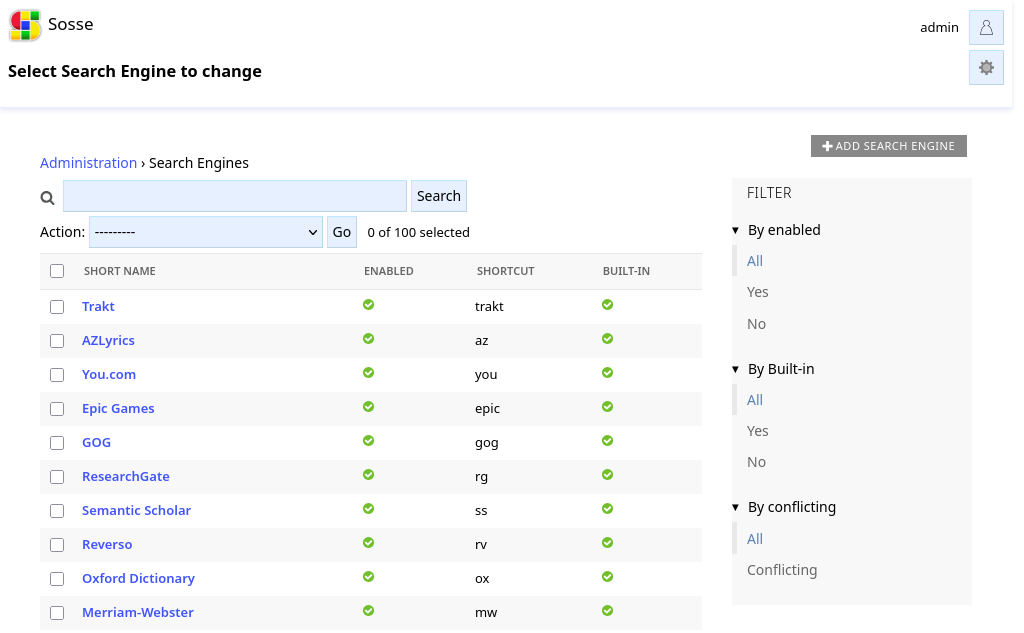Click enabled check icon for Epic Games
Viewport: 1024px width, 633px height.
coord(368,406)
